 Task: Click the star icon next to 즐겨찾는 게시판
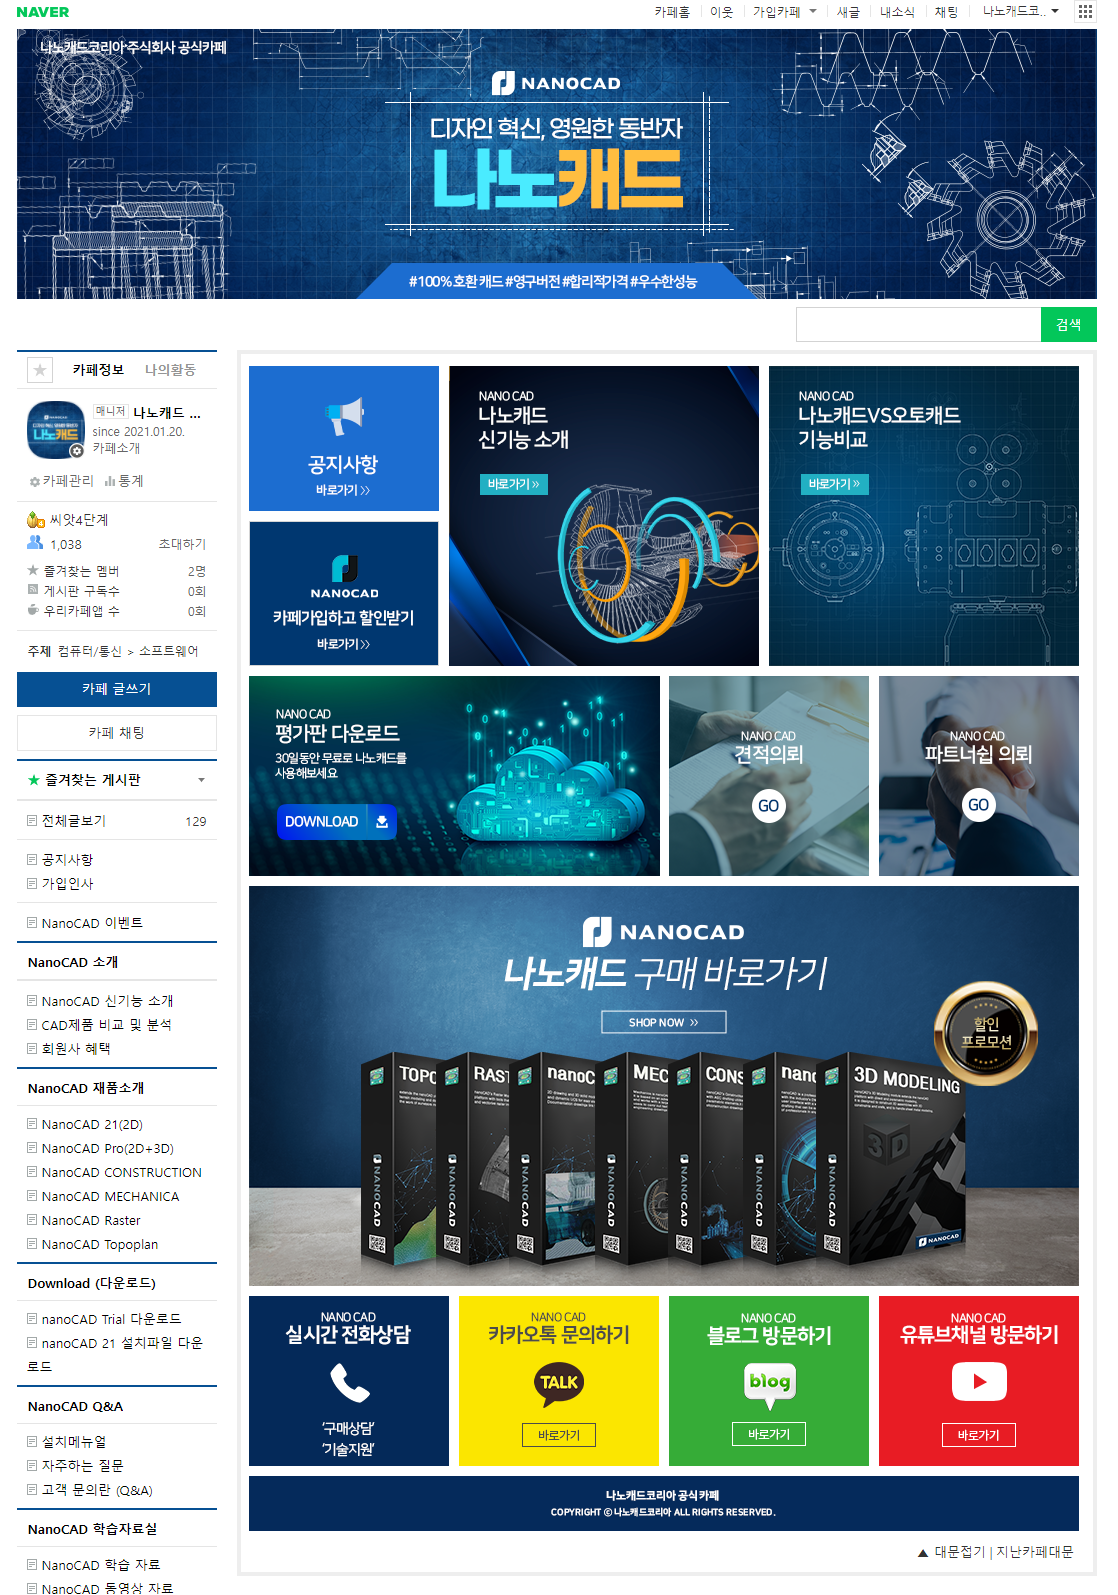click(34, 780)
